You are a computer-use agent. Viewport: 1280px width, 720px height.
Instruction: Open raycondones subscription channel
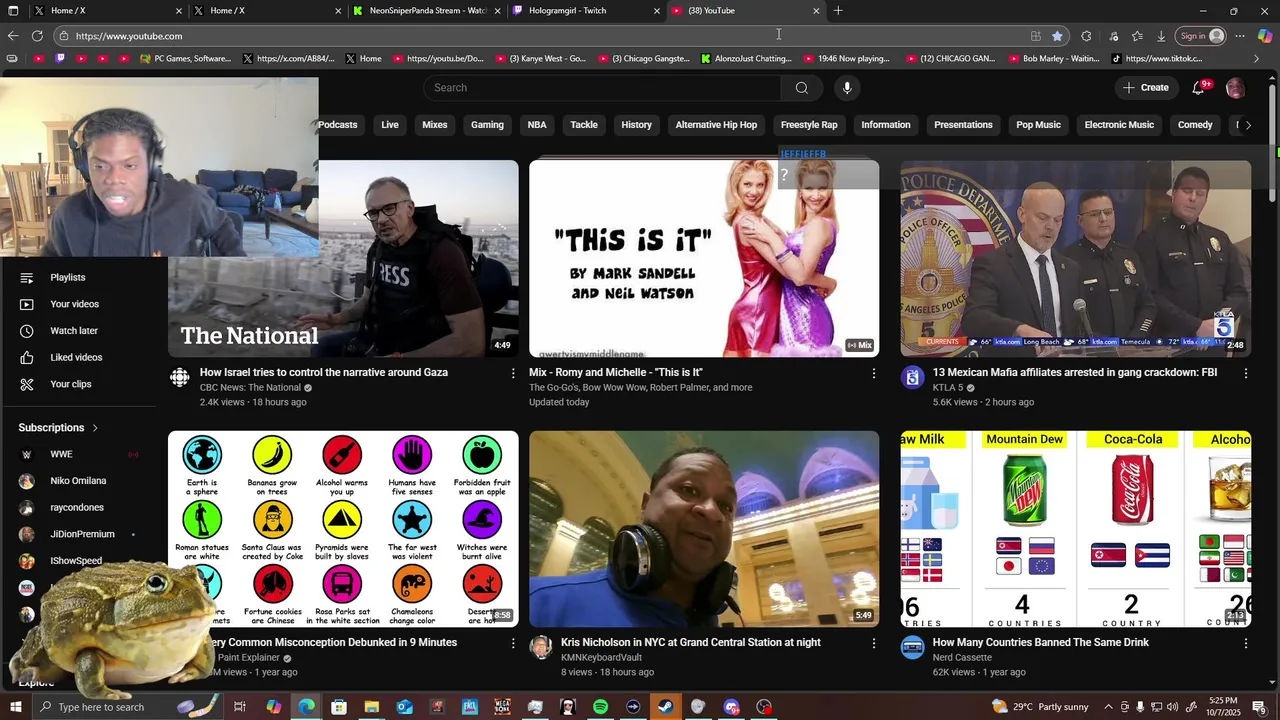pyautogui.click(x=77, y=507)
